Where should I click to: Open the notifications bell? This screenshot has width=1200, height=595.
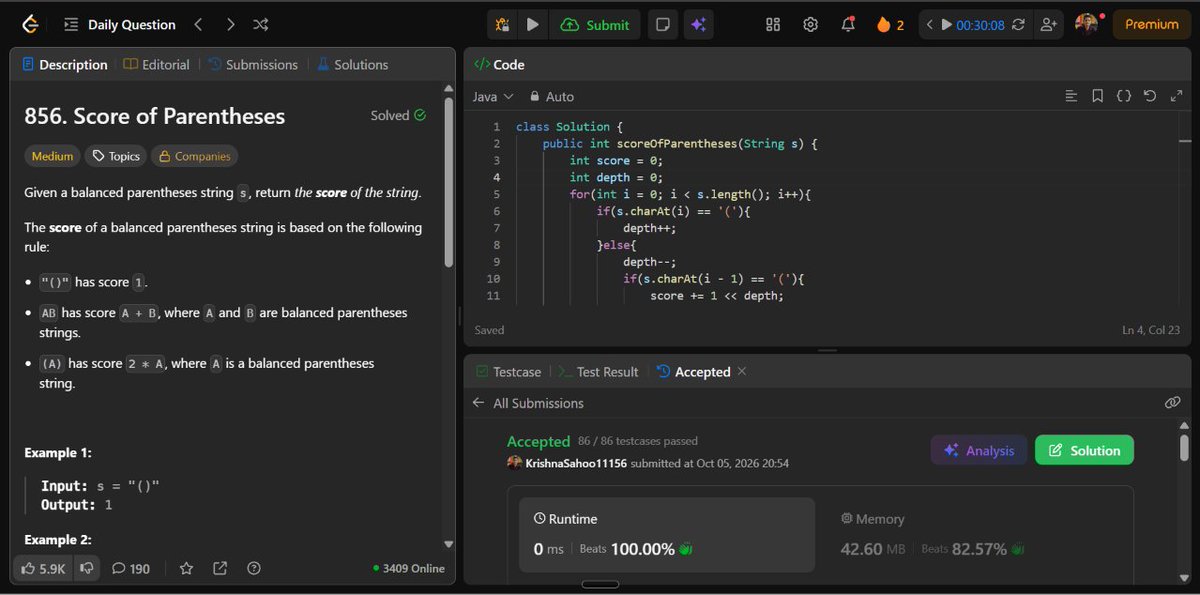point(849,24)
